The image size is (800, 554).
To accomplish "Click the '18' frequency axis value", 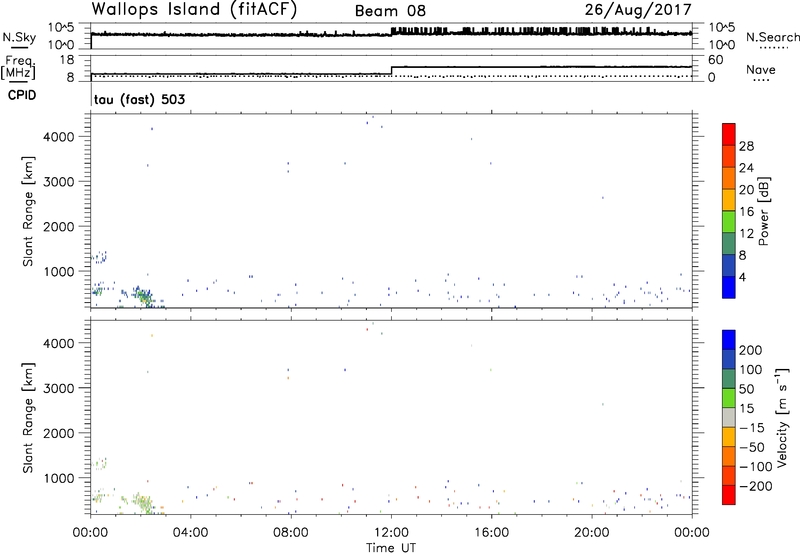I will [67, 60].
